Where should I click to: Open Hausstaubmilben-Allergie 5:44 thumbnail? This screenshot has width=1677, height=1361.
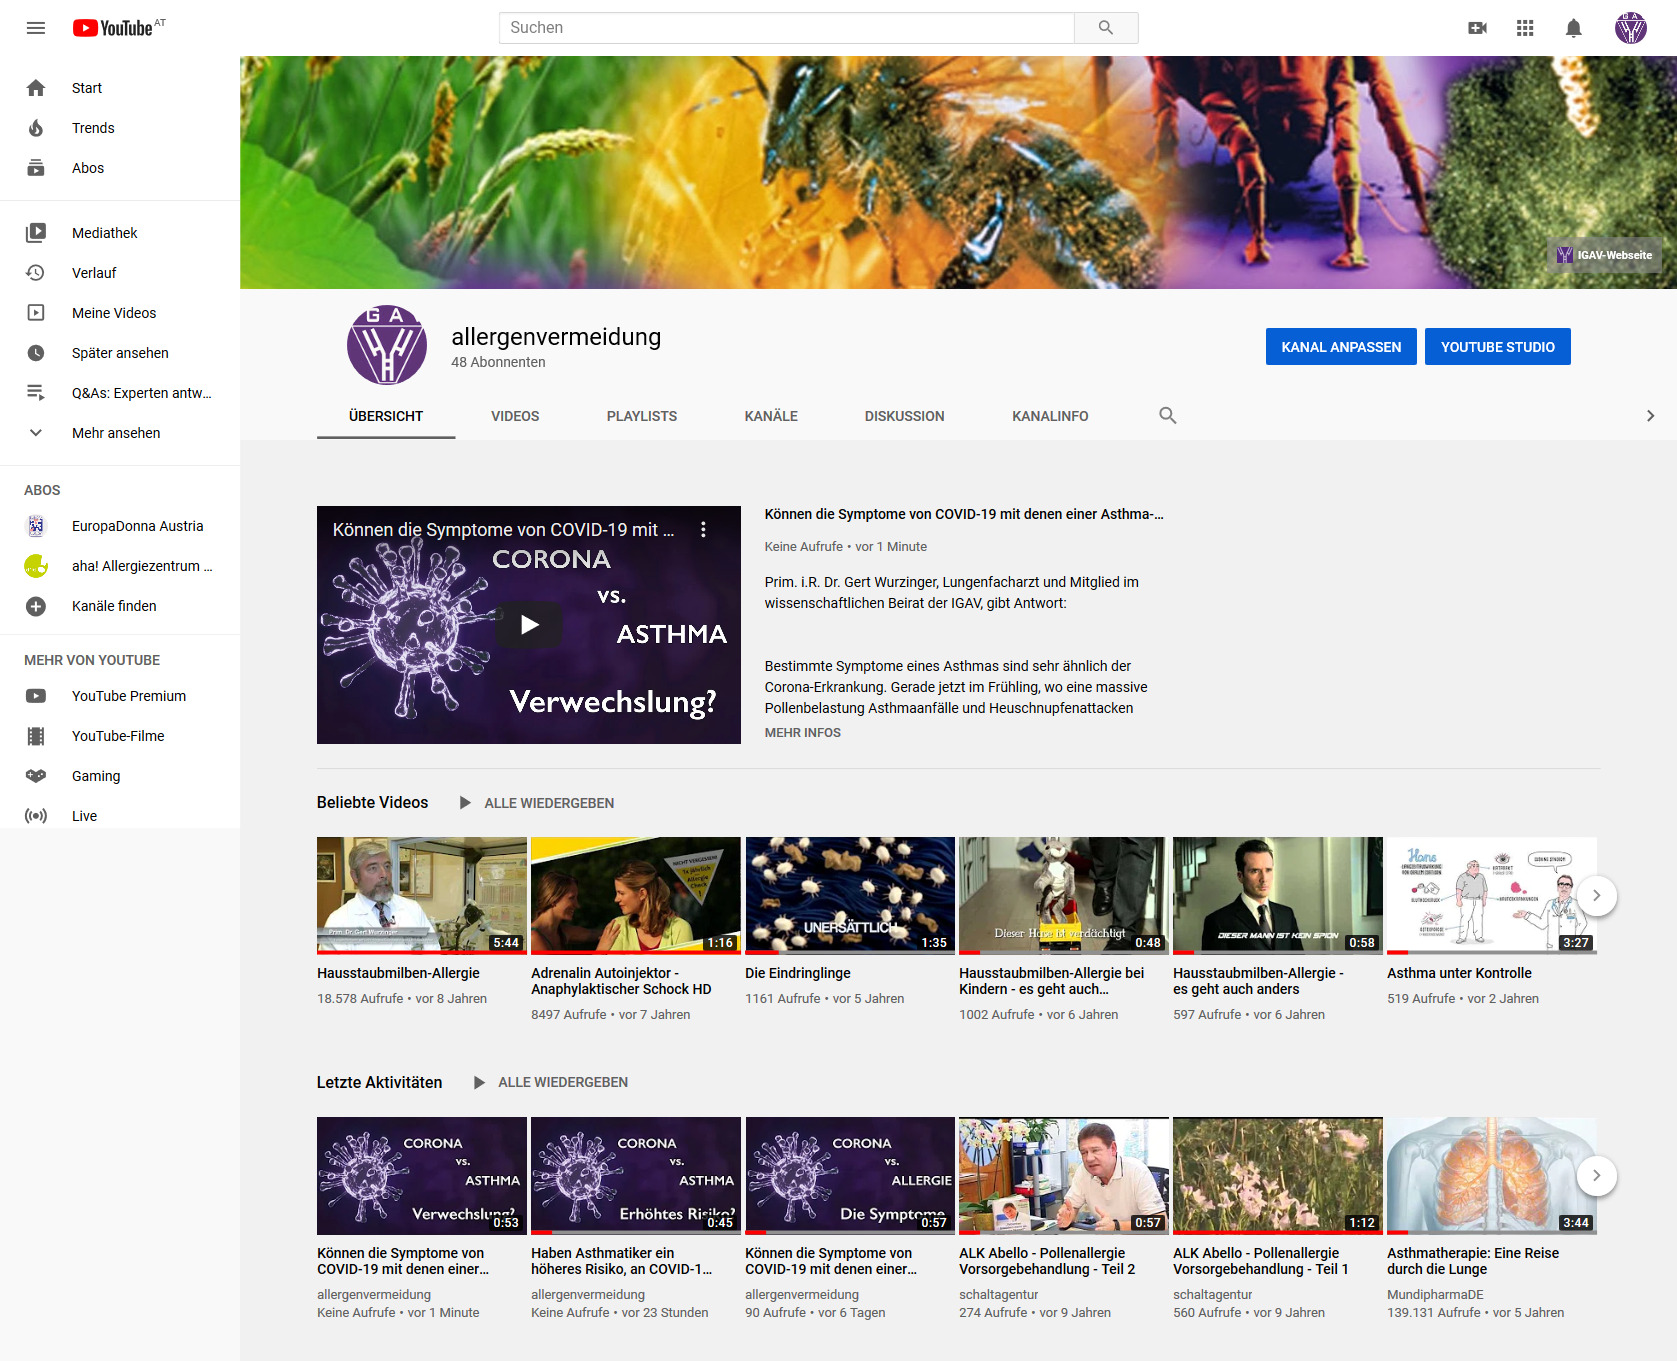click(x=422, y=895)
